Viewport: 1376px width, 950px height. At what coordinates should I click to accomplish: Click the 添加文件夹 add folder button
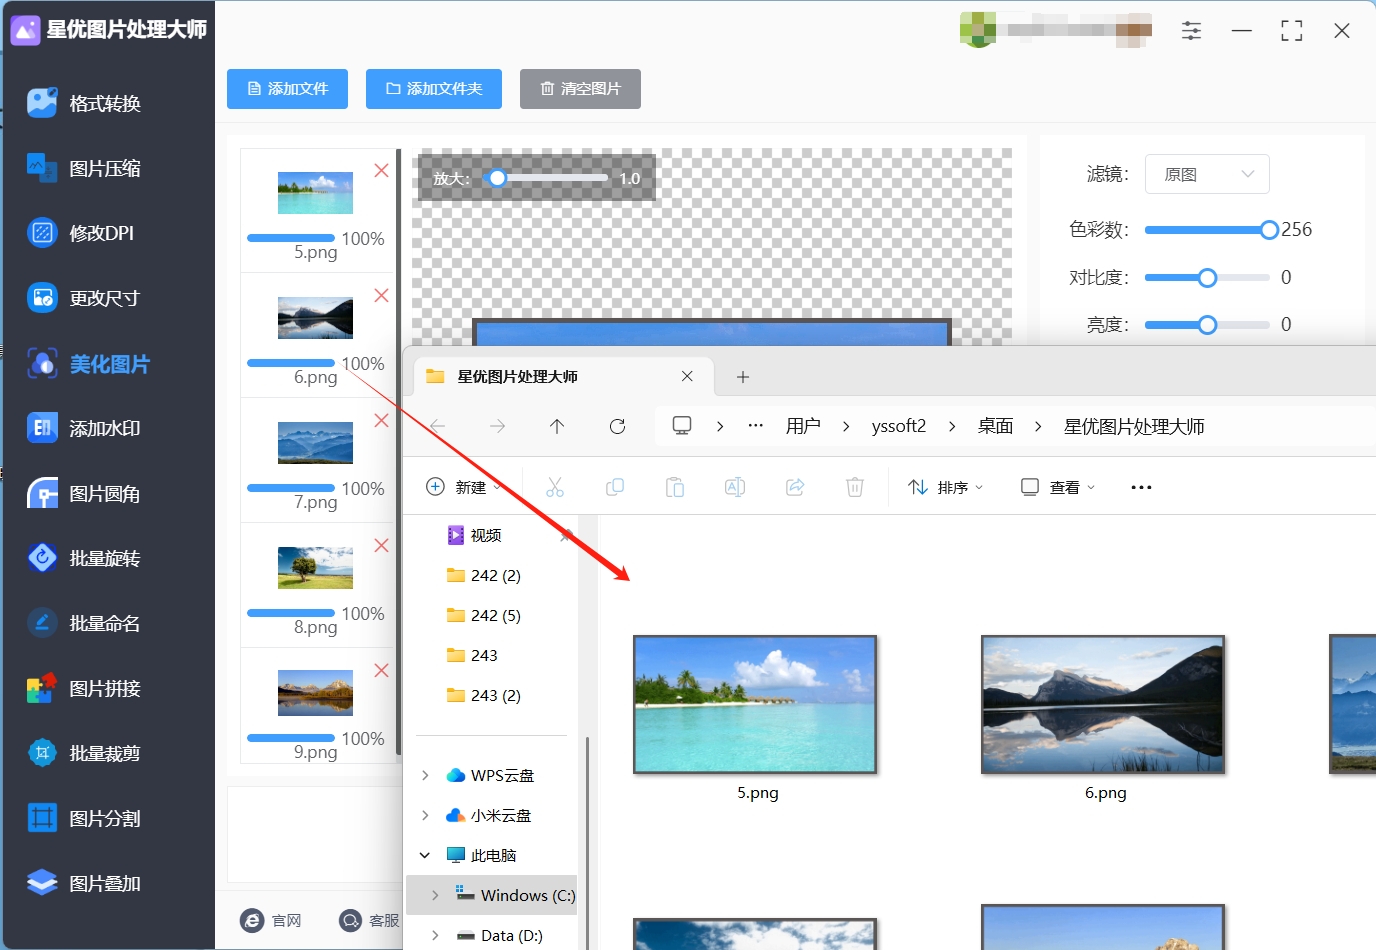(x=434, y=89)
